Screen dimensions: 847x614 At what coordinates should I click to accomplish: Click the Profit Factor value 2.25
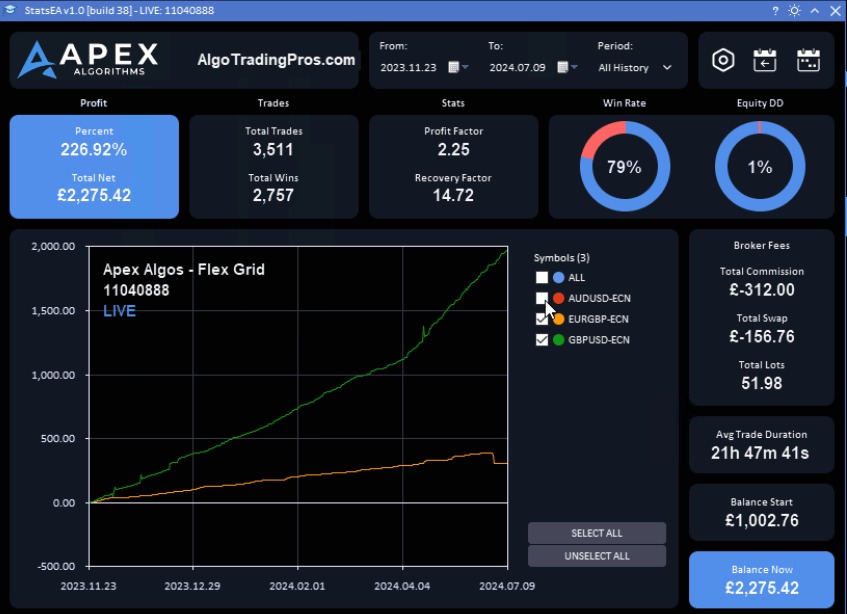pyautogui.click(x=453, y=150)
